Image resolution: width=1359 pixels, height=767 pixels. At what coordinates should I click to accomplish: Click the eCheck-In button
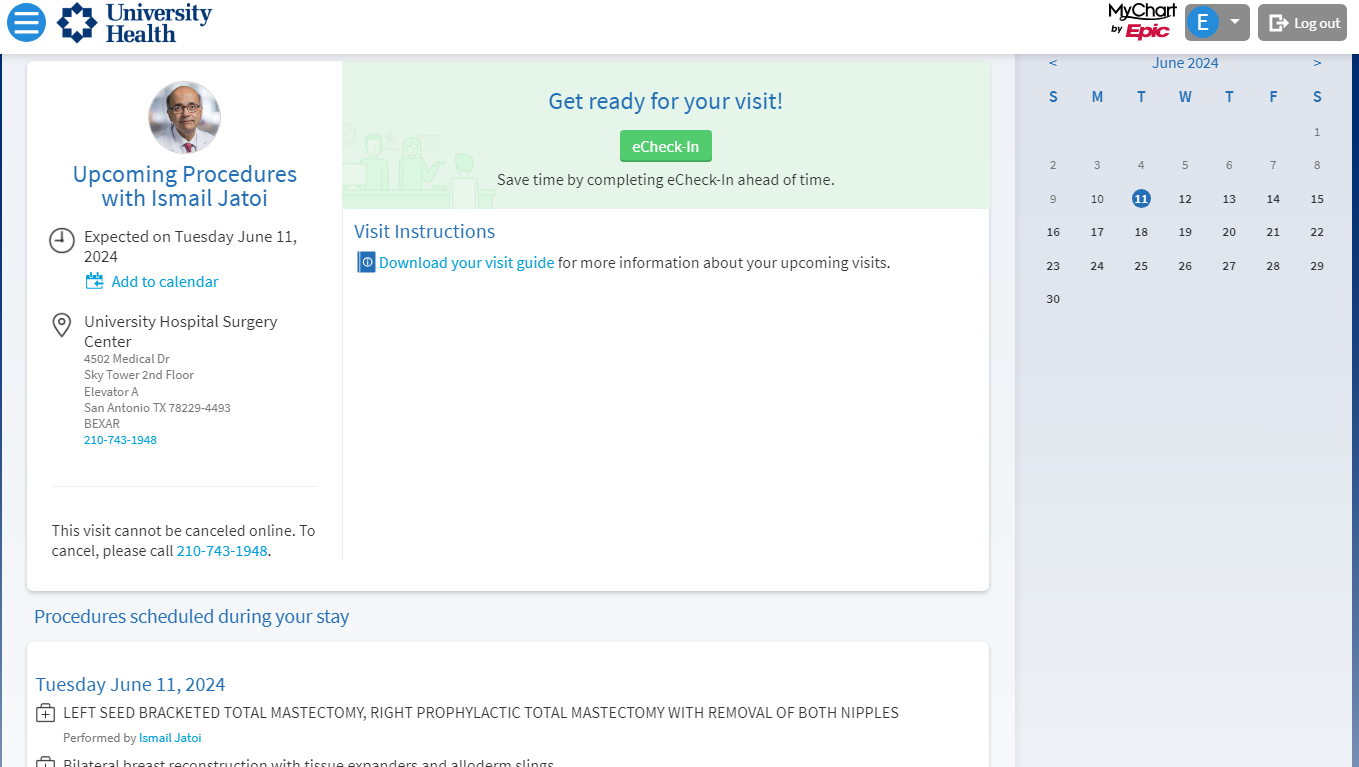(x=666, y=146)
